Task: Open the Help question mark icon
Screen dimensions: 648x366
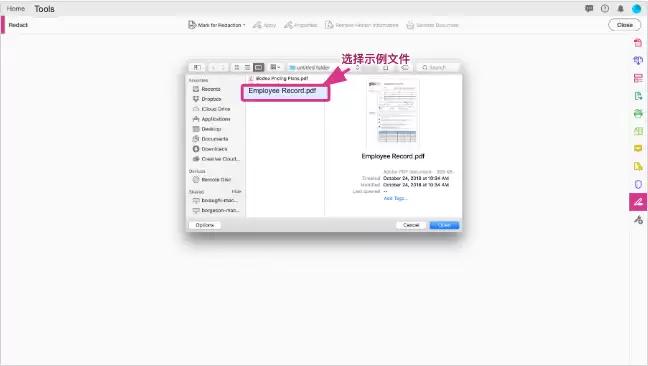Action: pos(605,8)
